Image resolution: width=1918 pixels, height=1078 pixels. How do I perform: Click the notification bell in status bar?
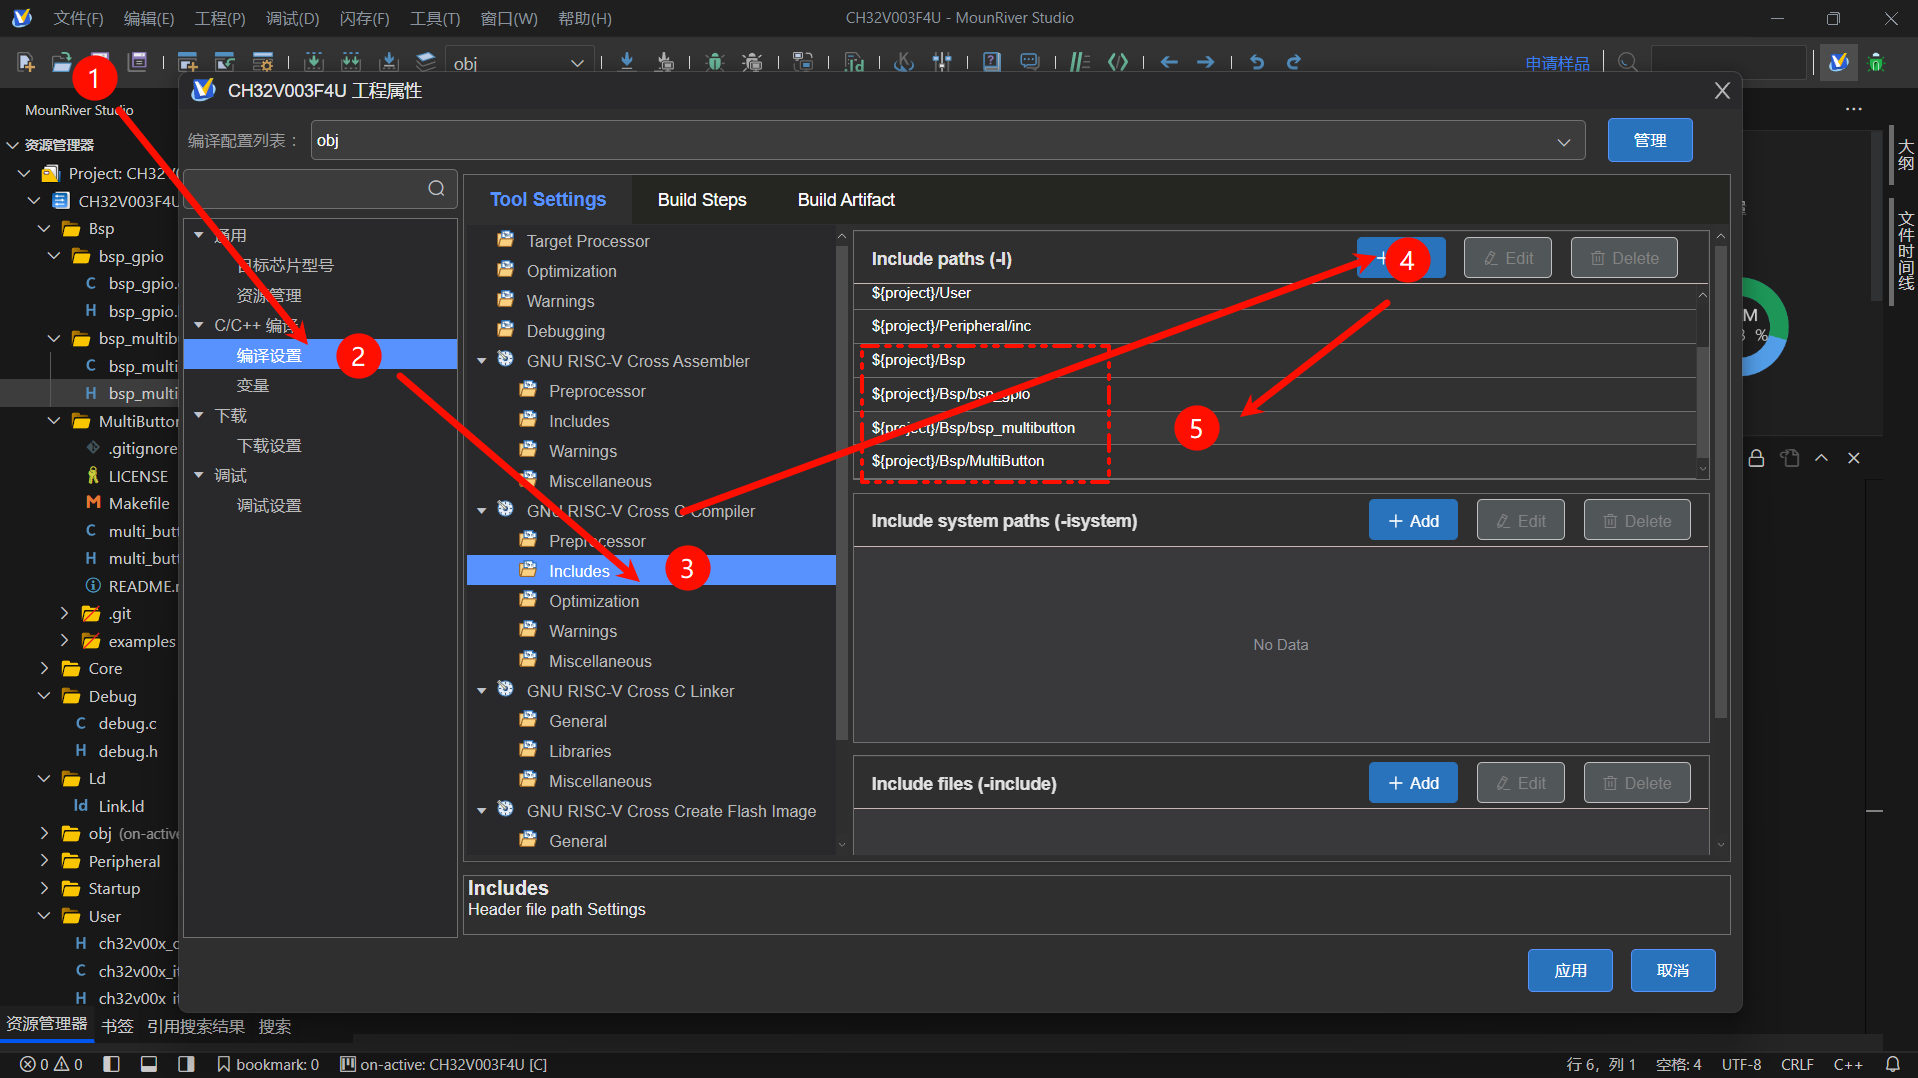tap(1892, 1064)
